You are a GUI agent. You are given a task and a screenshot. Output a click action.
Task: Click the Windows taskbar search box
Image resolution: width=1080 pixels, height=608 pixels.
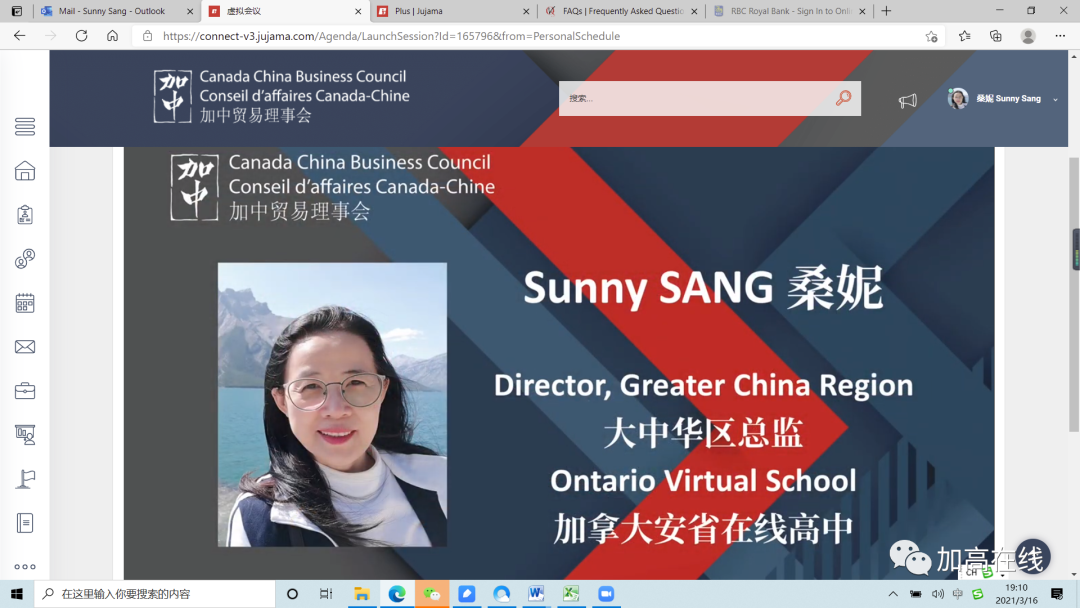[155, 594]
